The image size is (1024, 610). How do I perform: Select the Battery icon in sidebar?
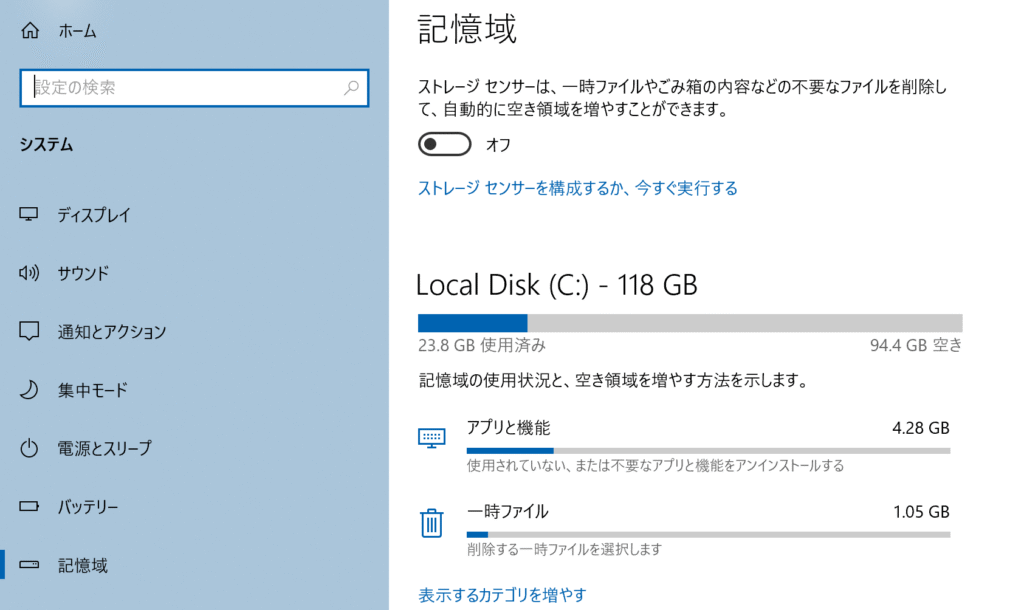click(x=29, y=506)
